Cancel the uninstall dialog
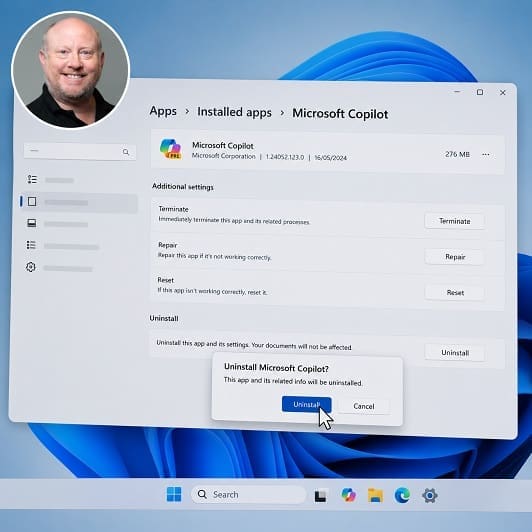The image size is (532, 532). pos(364,406)
